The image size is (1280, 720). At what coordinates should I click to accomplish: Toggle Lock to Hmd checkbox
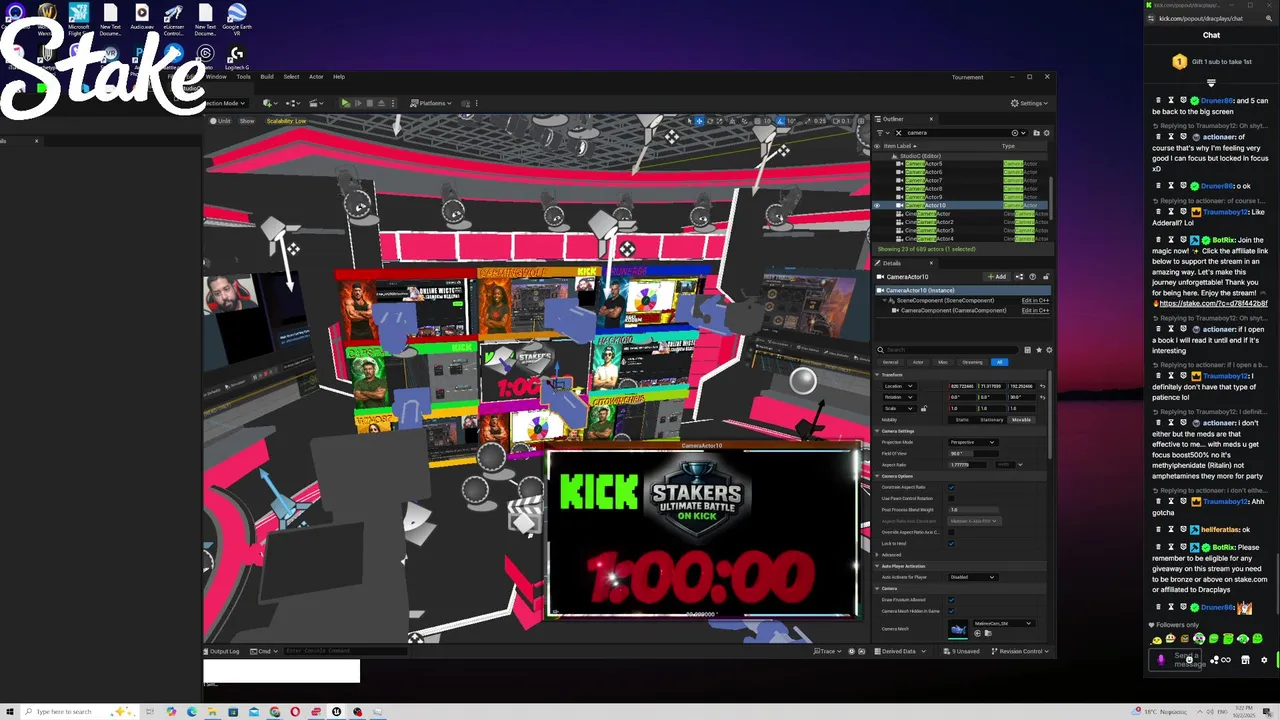[951, 543]
